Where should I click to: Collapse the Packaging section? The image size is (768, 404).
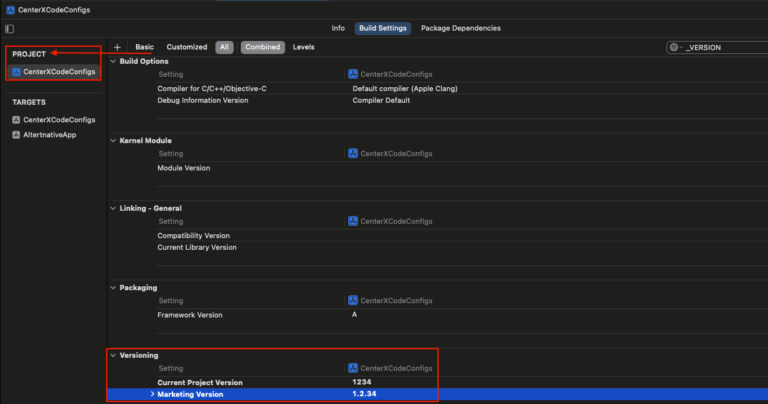[113, 288]
